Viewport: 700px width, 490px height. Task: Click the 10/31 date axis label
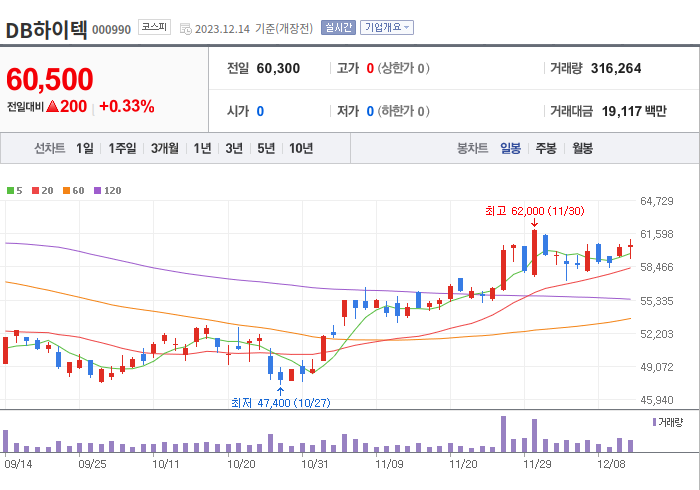click(x=315, y=464)
